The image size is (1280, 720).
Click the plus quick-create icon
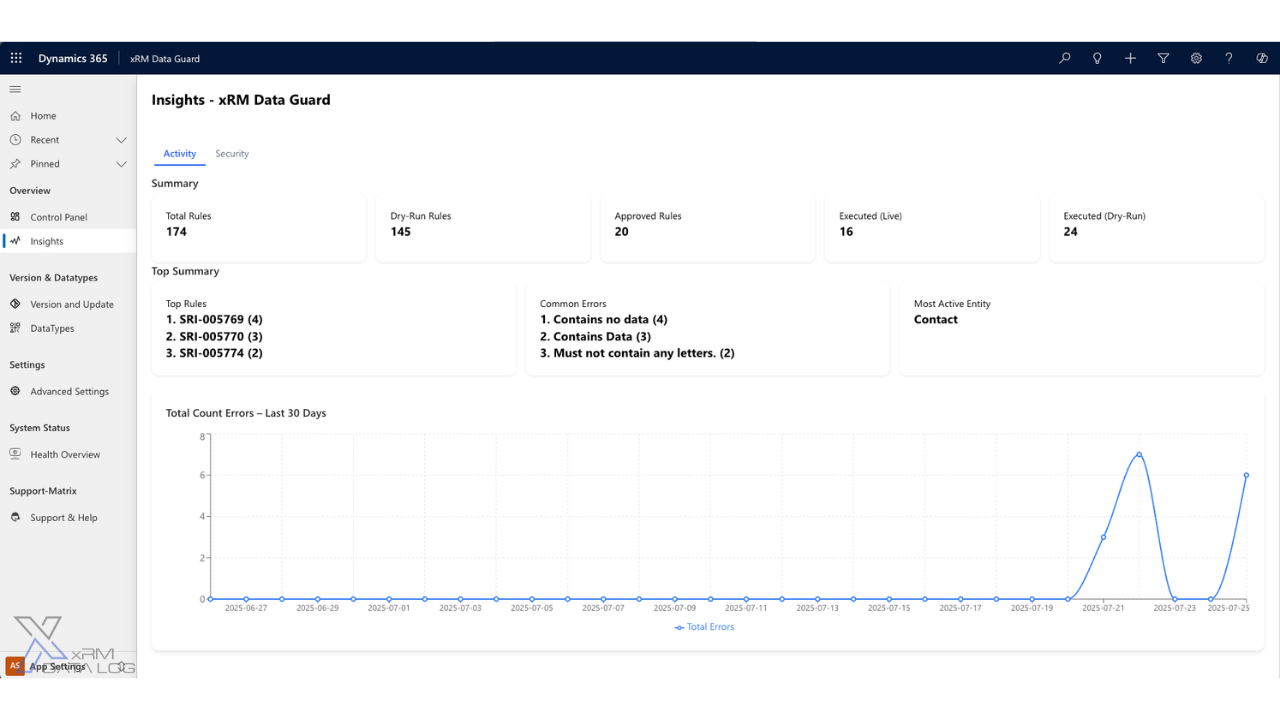pos(1130,58)
